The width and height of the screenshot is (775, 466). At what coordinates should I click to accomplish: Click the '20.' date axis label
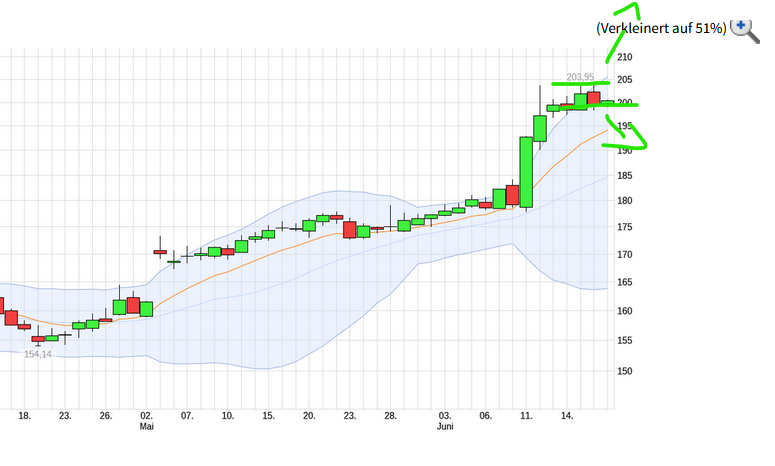309,416
